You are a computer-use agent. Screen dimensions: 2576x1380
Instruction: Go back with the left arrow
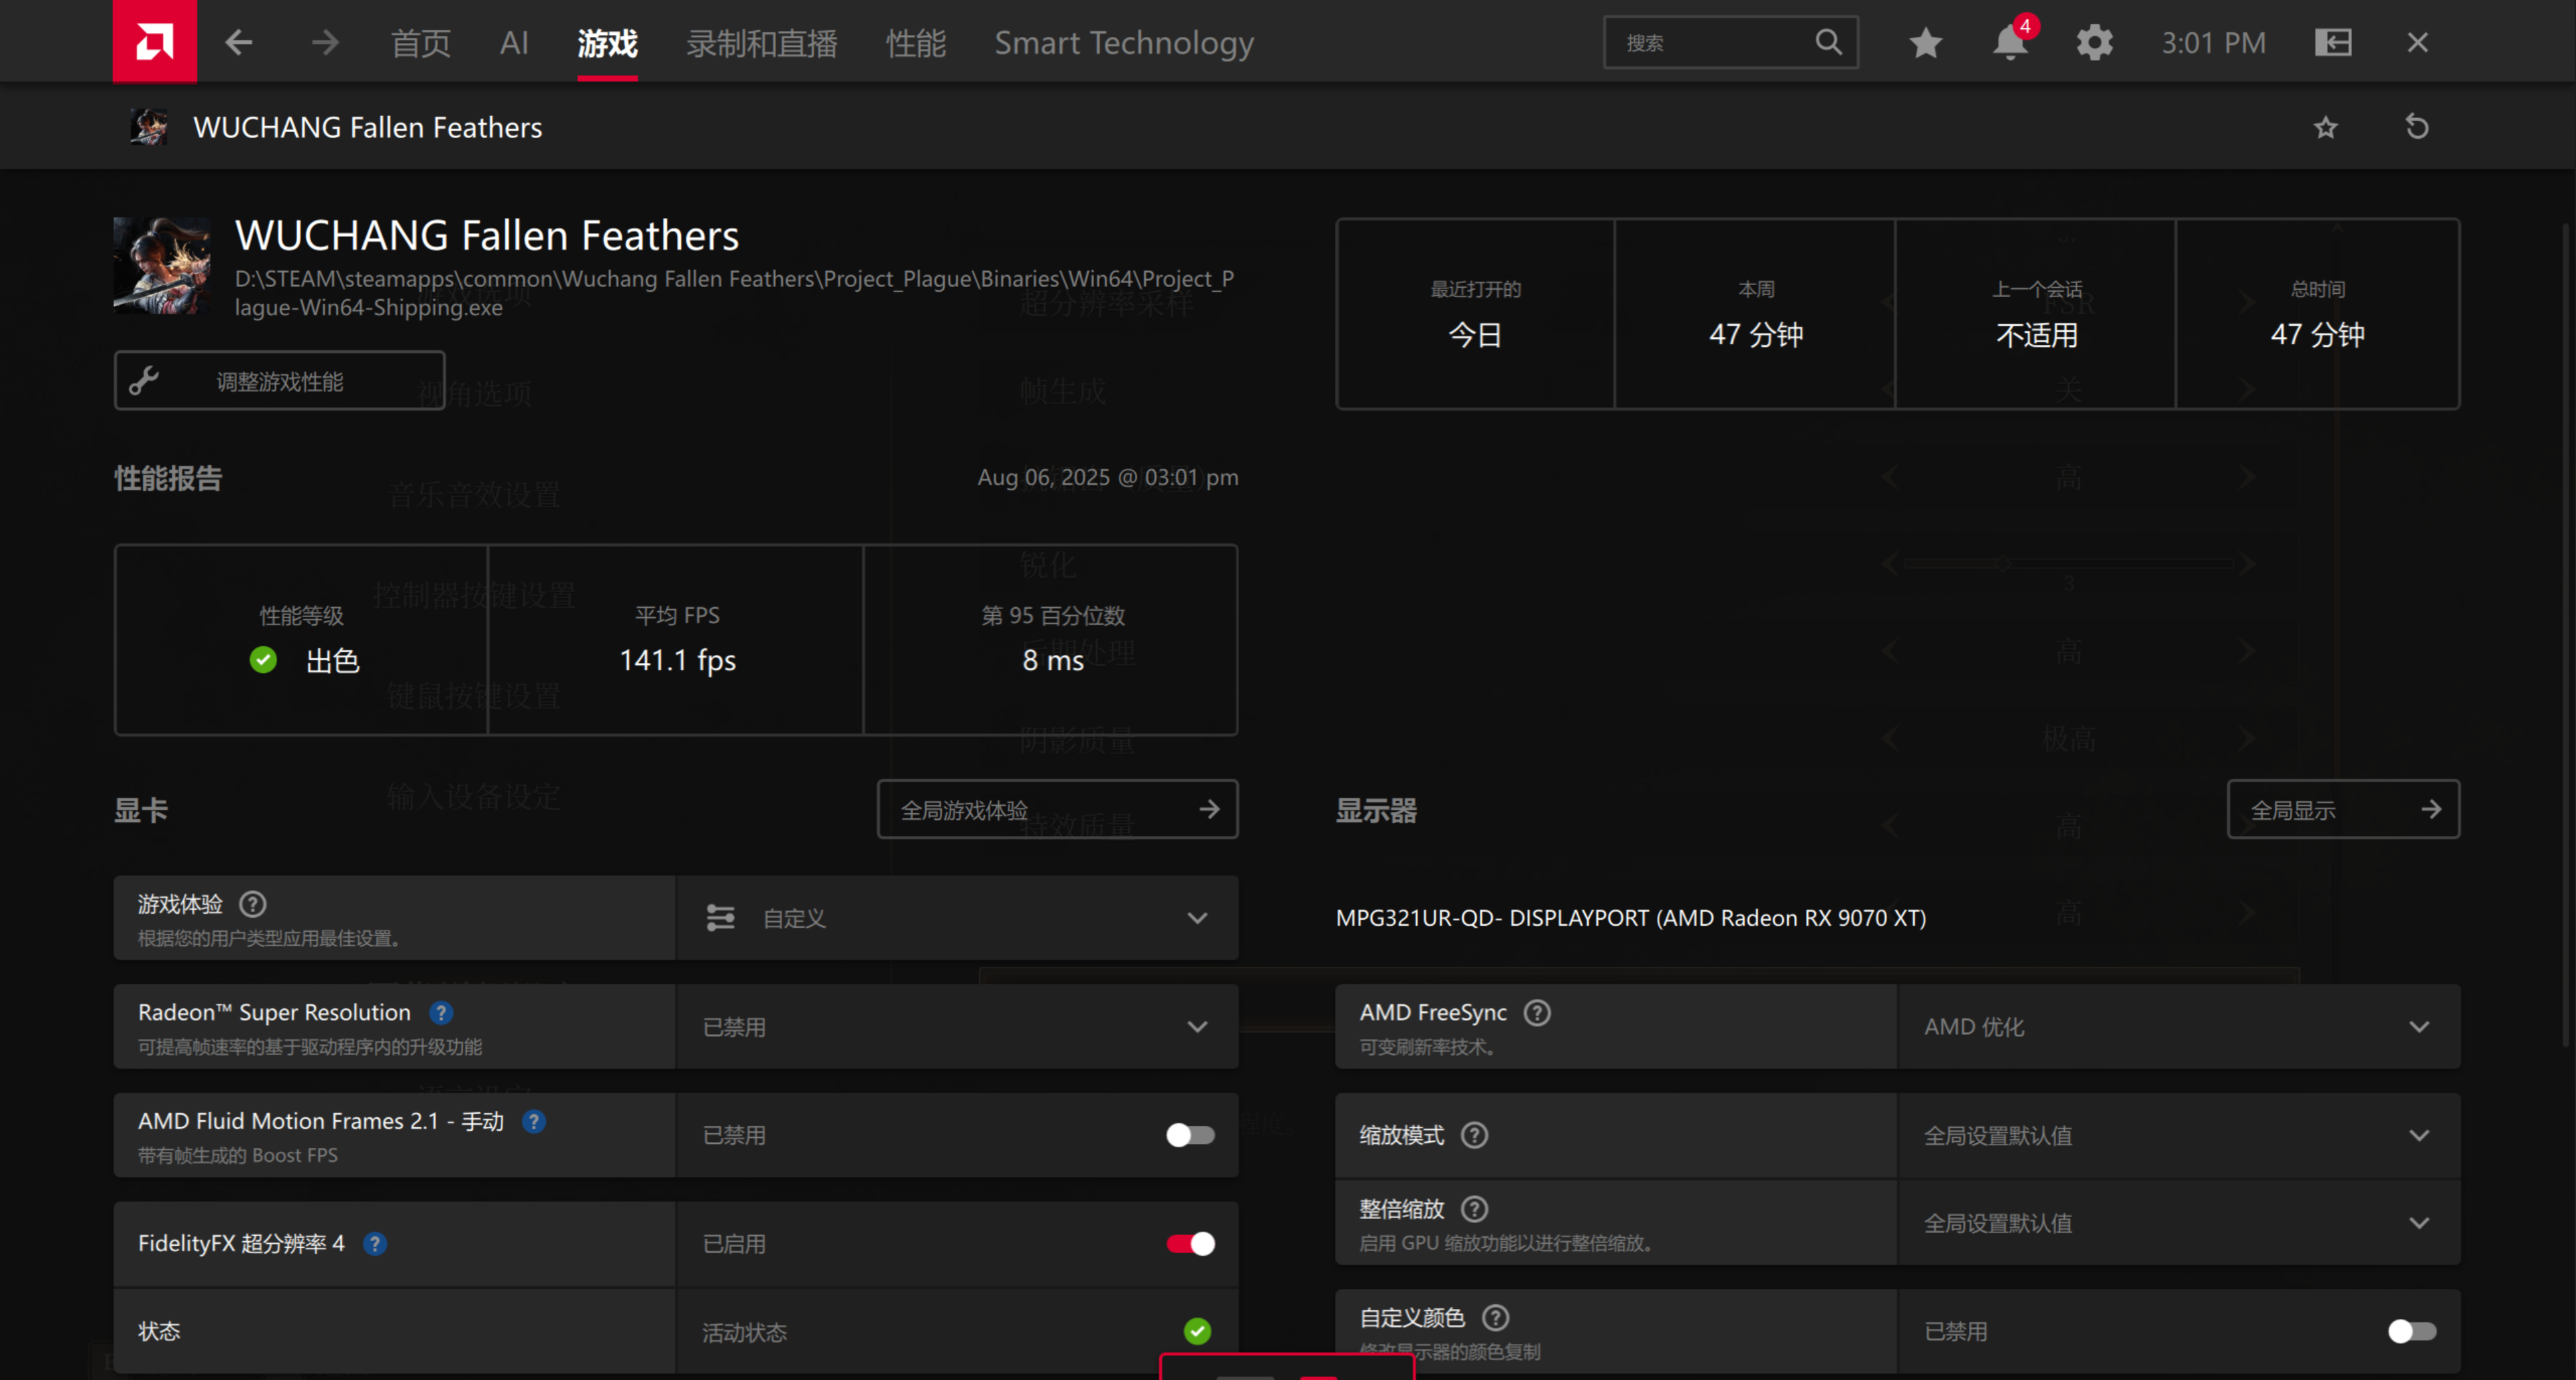coord(238,42)
